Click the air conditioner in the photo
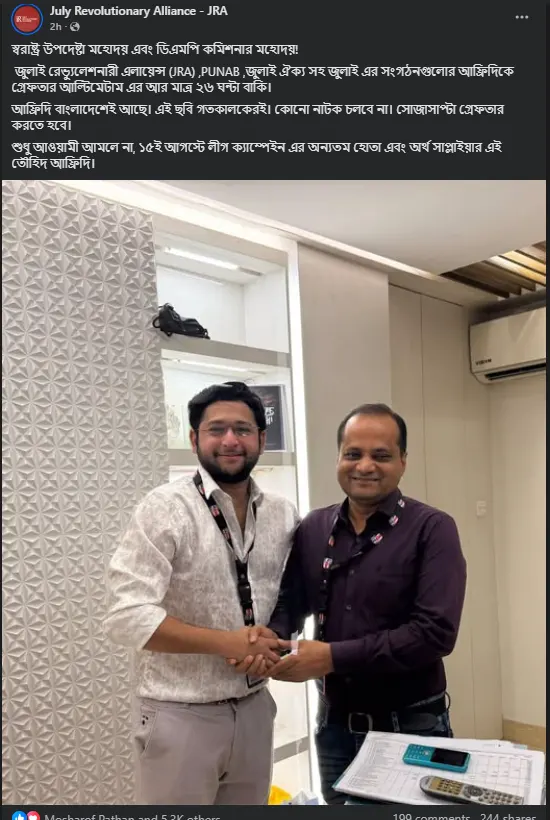The width and height of the screenshot is (550, 820). (508, 343)
